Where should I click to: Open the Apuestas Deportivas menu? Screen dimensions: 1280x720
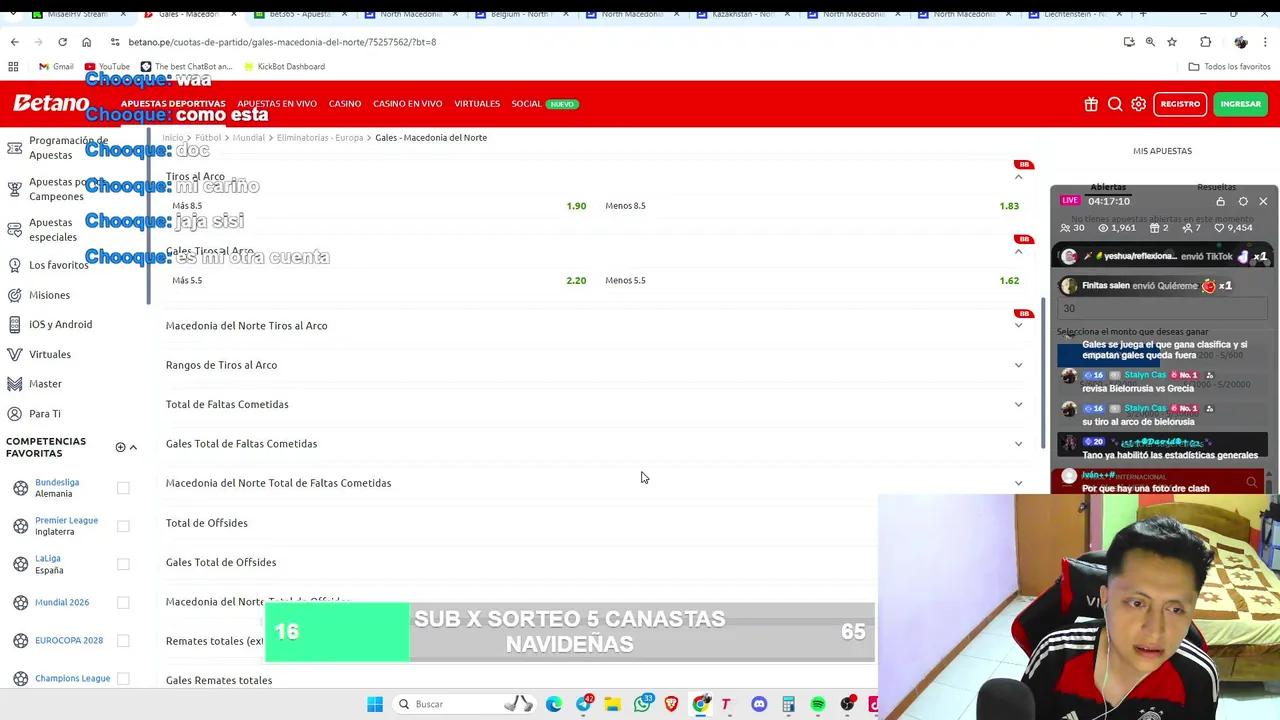pyautogui.click(x=173, y=104)
